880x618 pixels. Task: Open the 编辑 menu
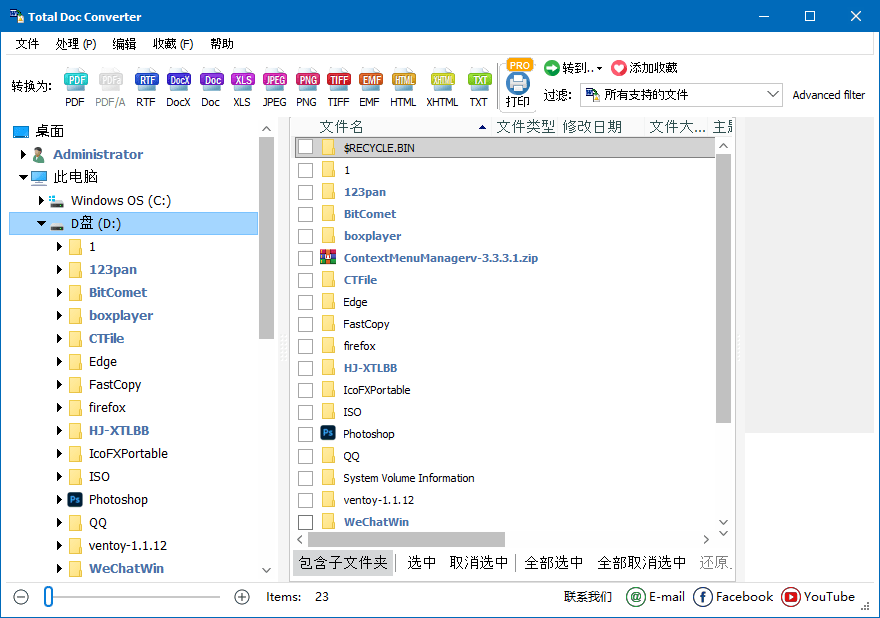pos(124,44)
